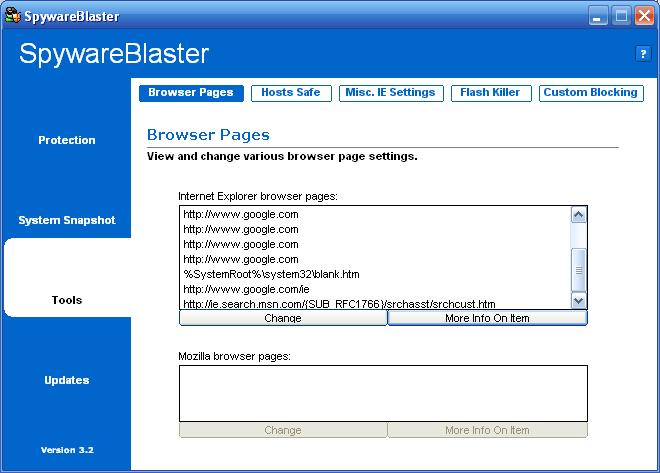Open the help question mark icon
Viewport: 660px width, 473px height.
643,54
